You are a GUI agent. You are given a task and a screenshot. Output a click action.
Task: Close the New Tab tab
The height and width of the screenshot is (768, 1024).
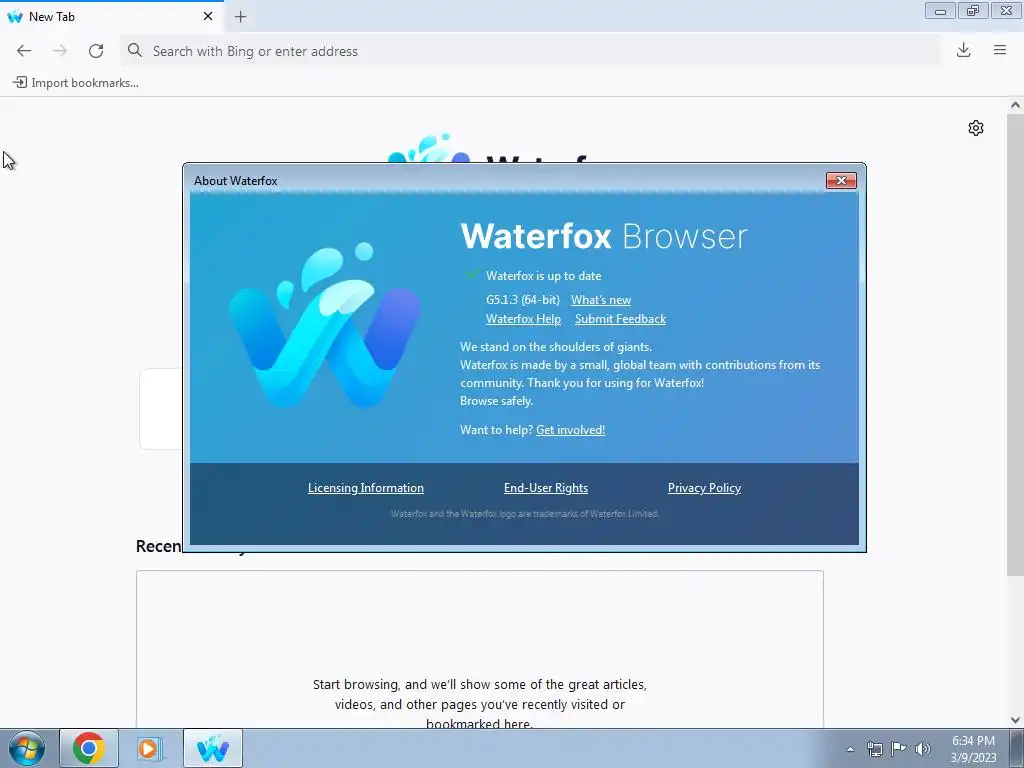point(208,16)
